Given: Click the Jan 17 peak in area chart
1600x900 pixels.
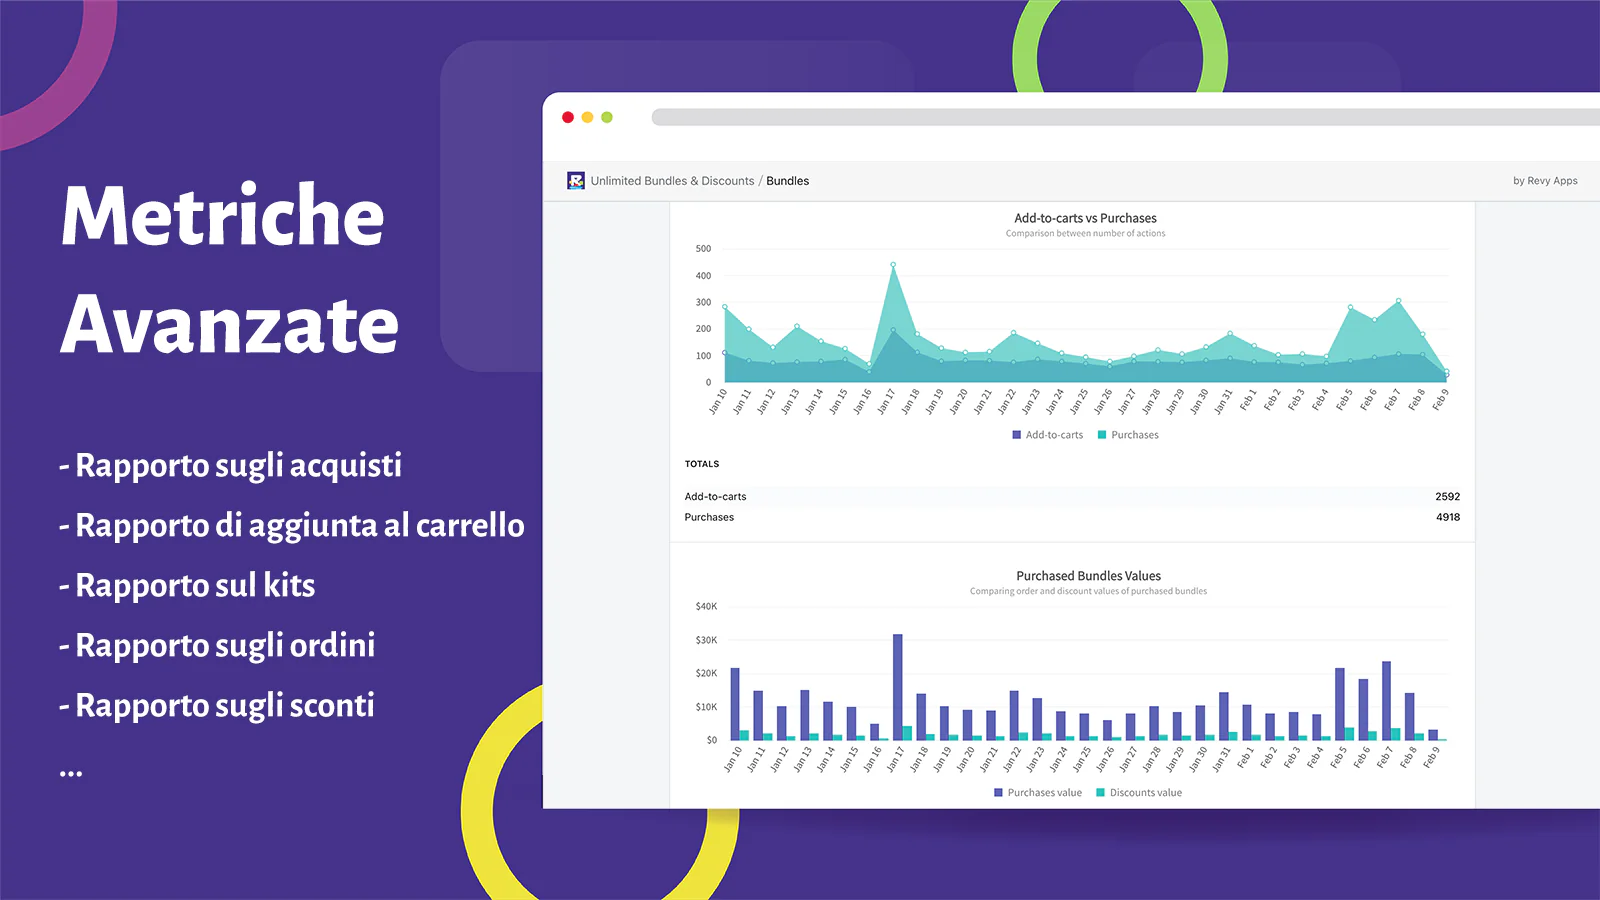Looking at the screenshot, I should [x=893, y=265].
